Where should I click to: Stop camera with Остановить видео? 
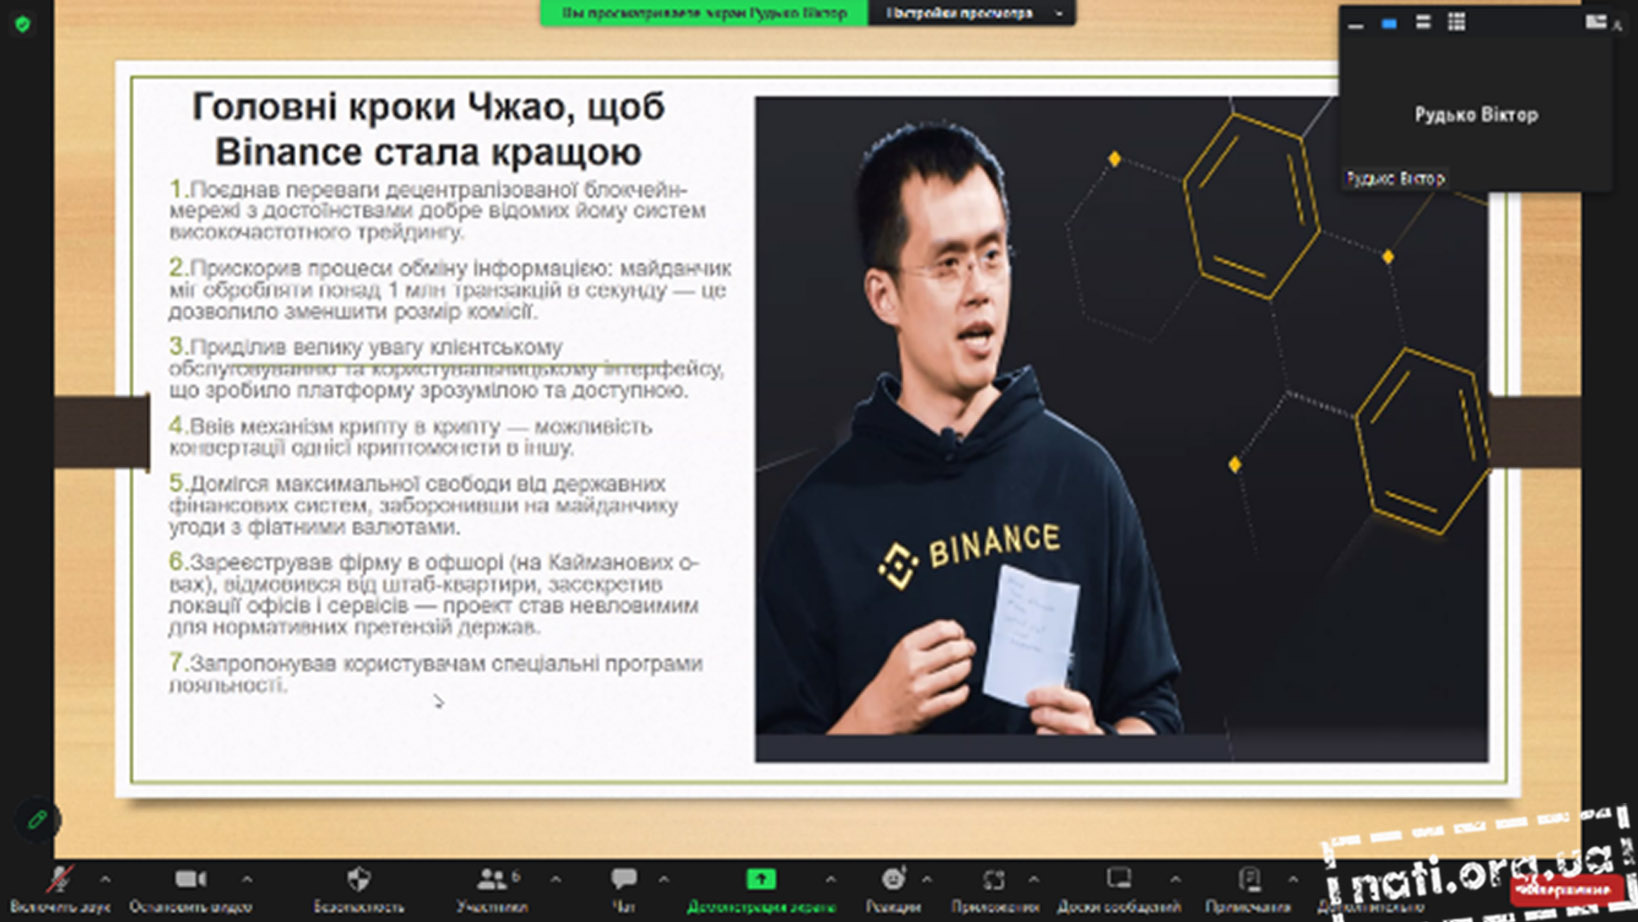click(x=190, y=888)
